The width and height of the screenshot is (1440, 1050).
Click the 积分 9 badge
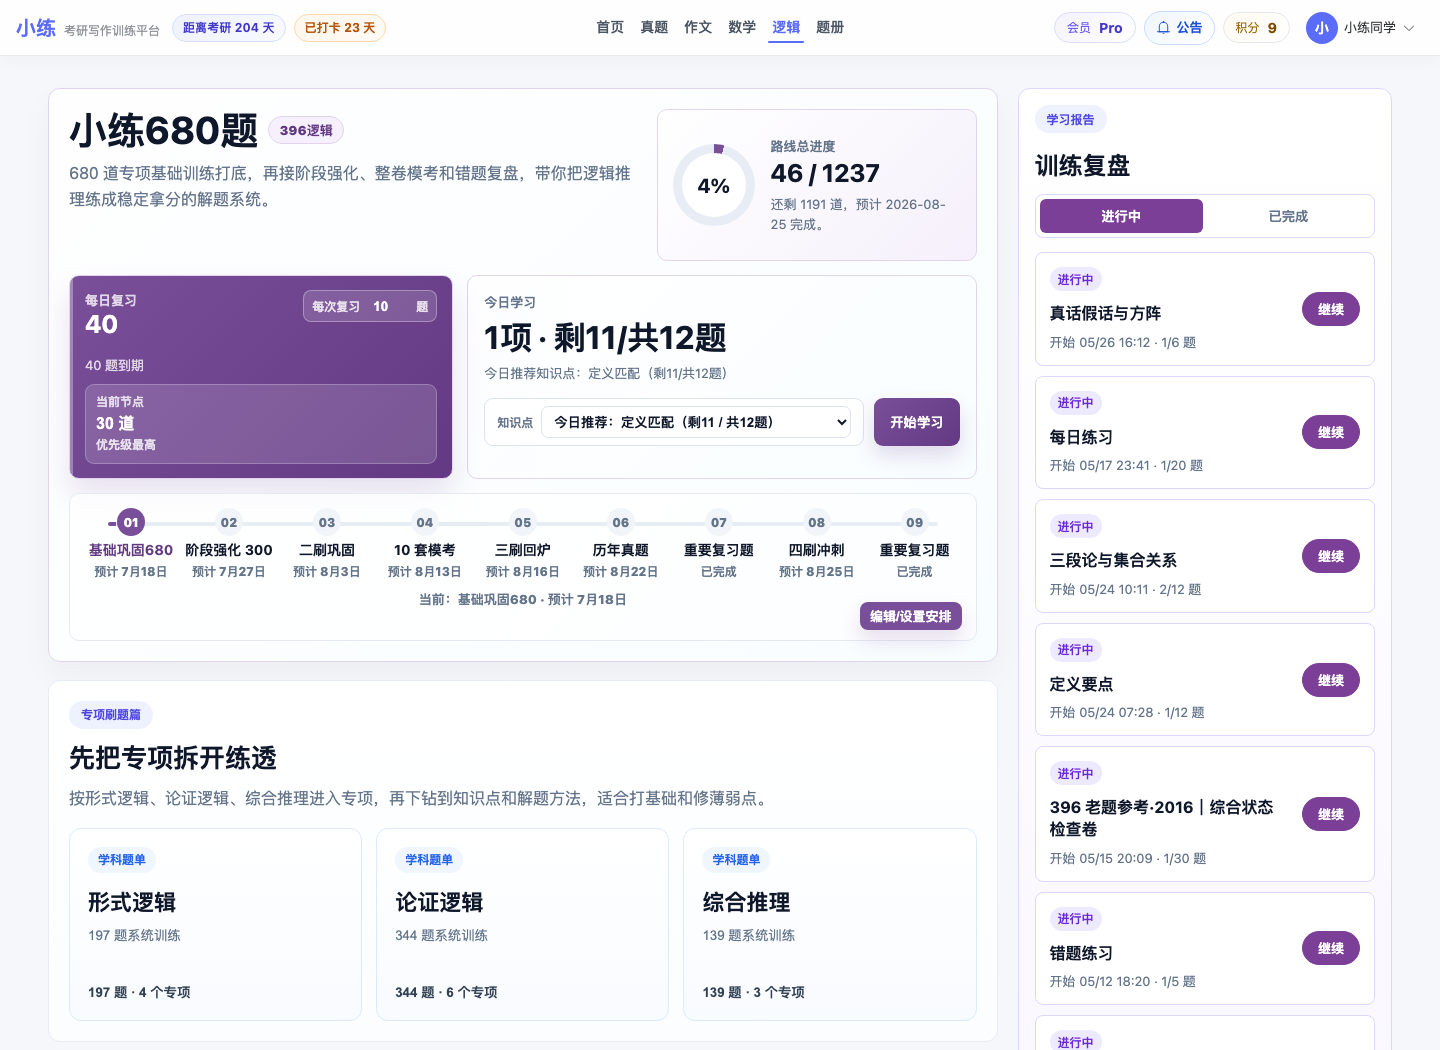click(1256, 28)
